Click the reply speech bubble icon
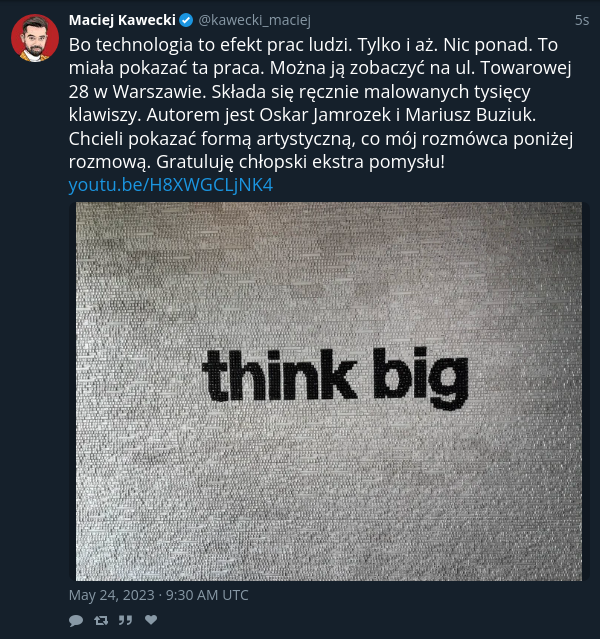The image size is (600, 639). click(x=76, y=620)
